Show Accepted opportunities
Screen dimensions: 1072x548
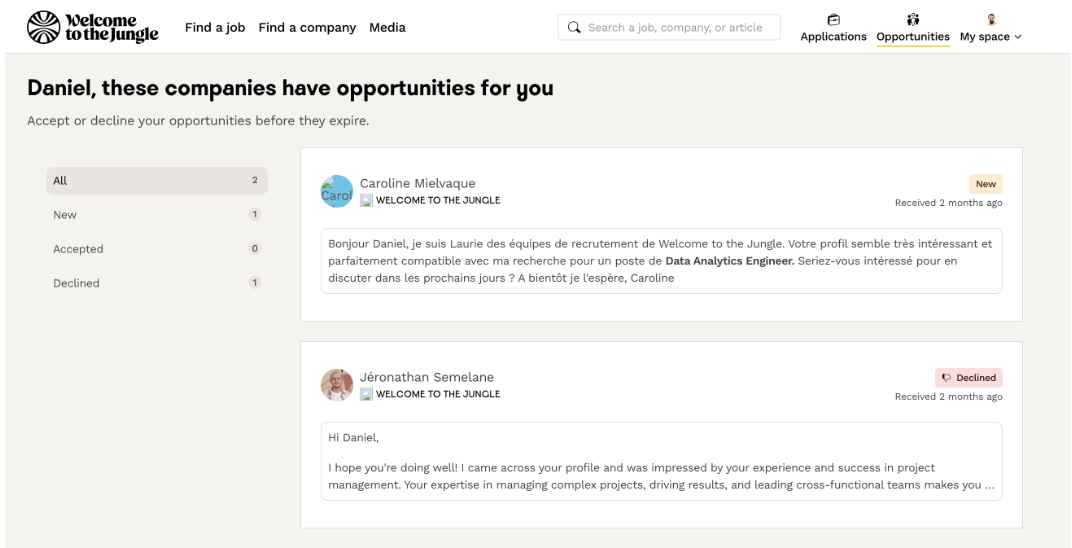tap(156, 249)
